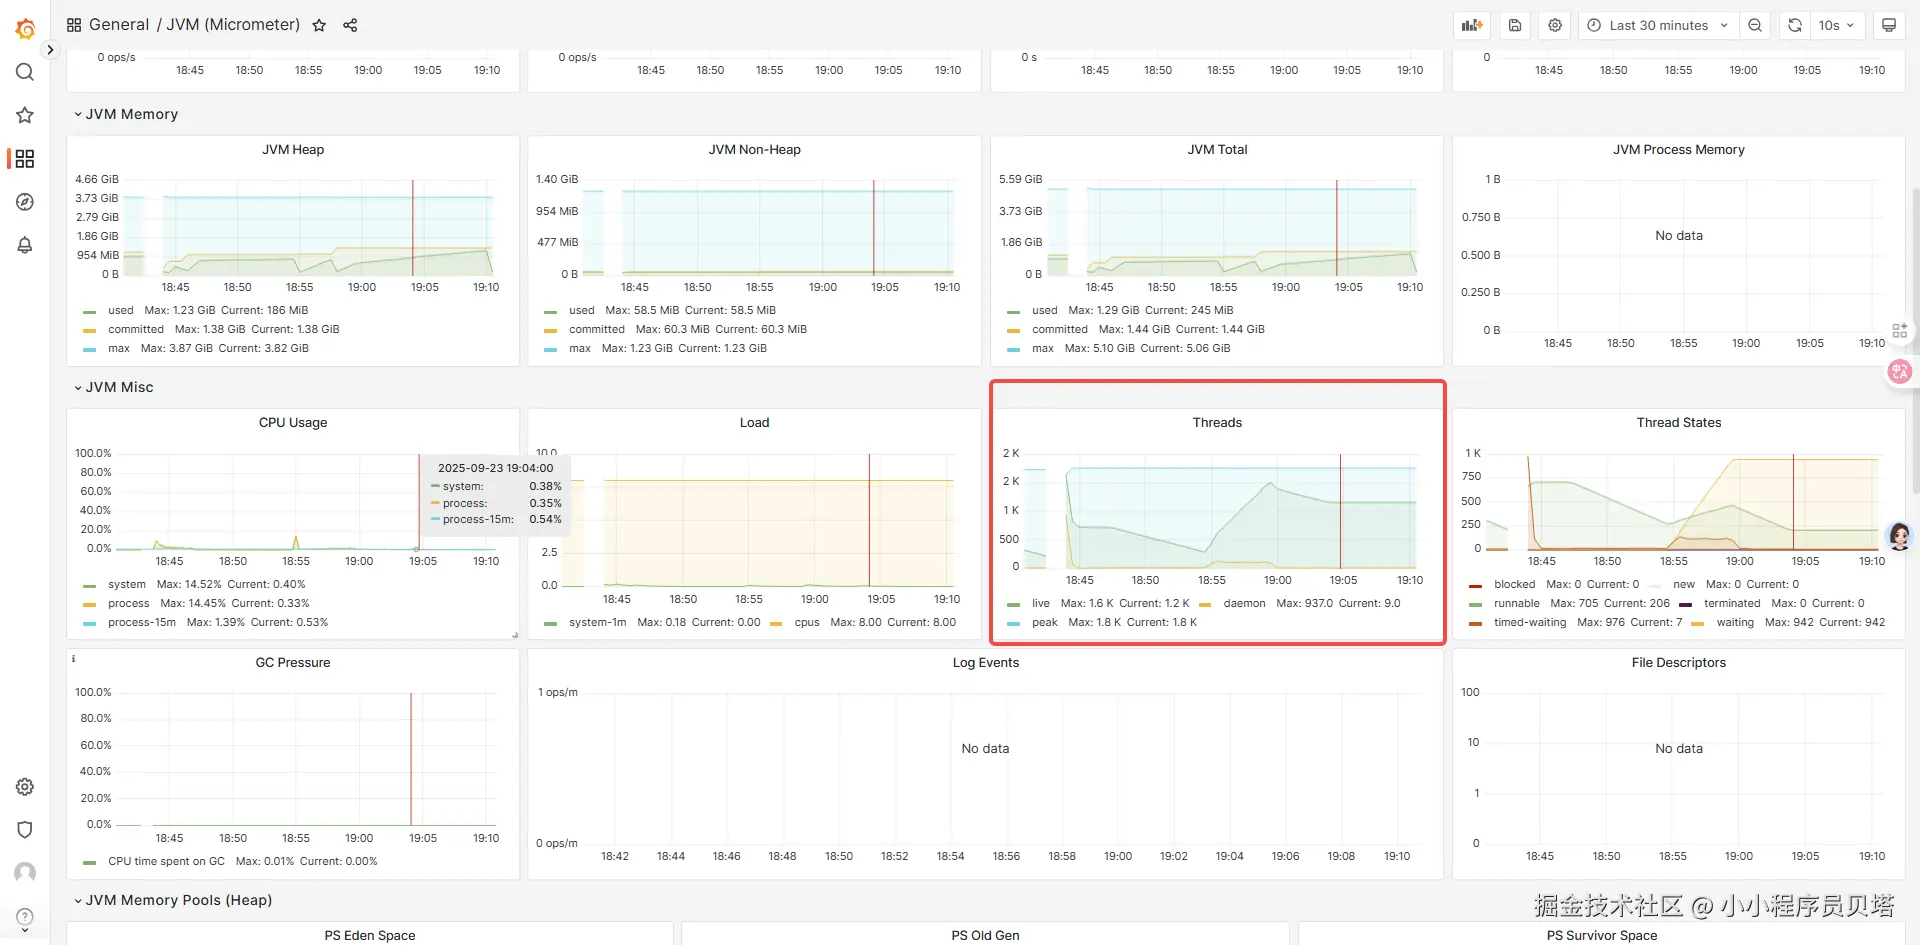This screenshot has height=945, width=1920.
Task: Zoom out the time range
Action: (1755, 25)
